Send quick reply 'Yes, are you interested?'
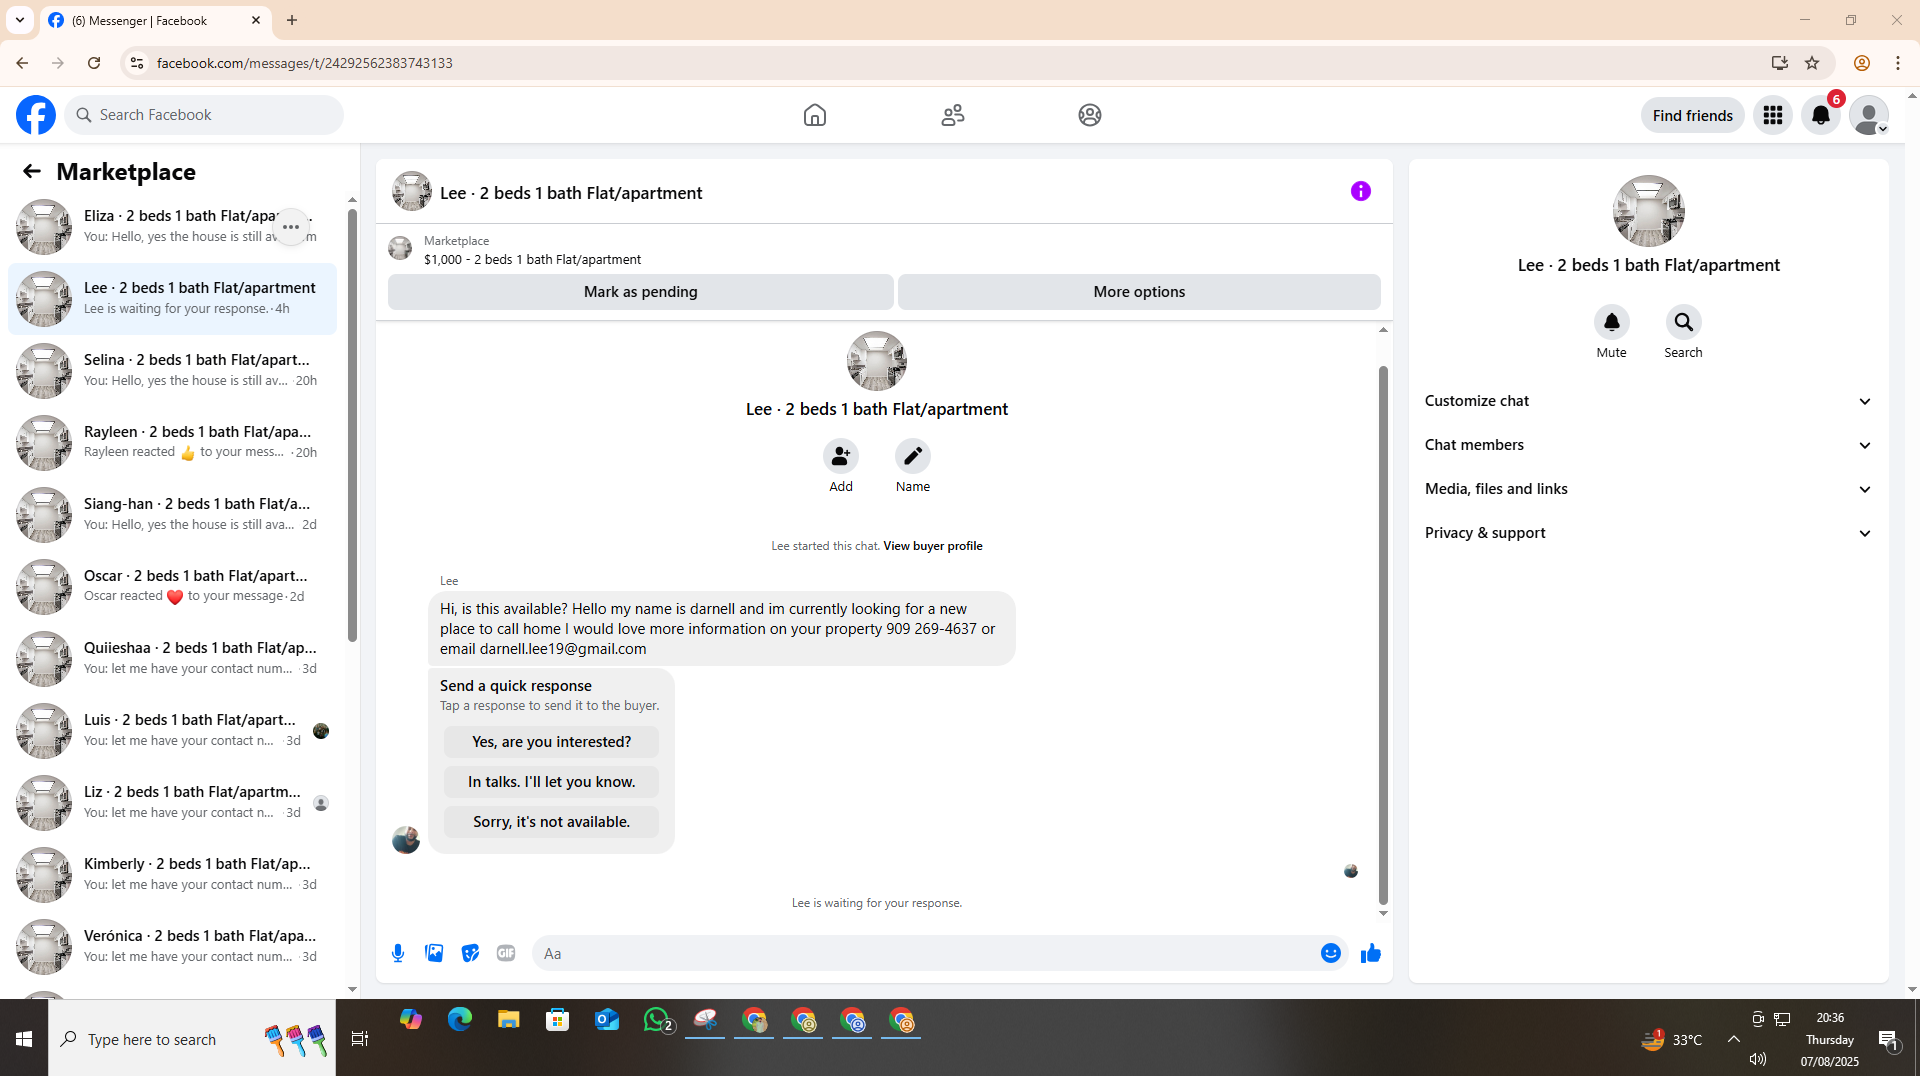Image resolution: width=1920 pixels, height=1076 pixels. coord(552,742)
